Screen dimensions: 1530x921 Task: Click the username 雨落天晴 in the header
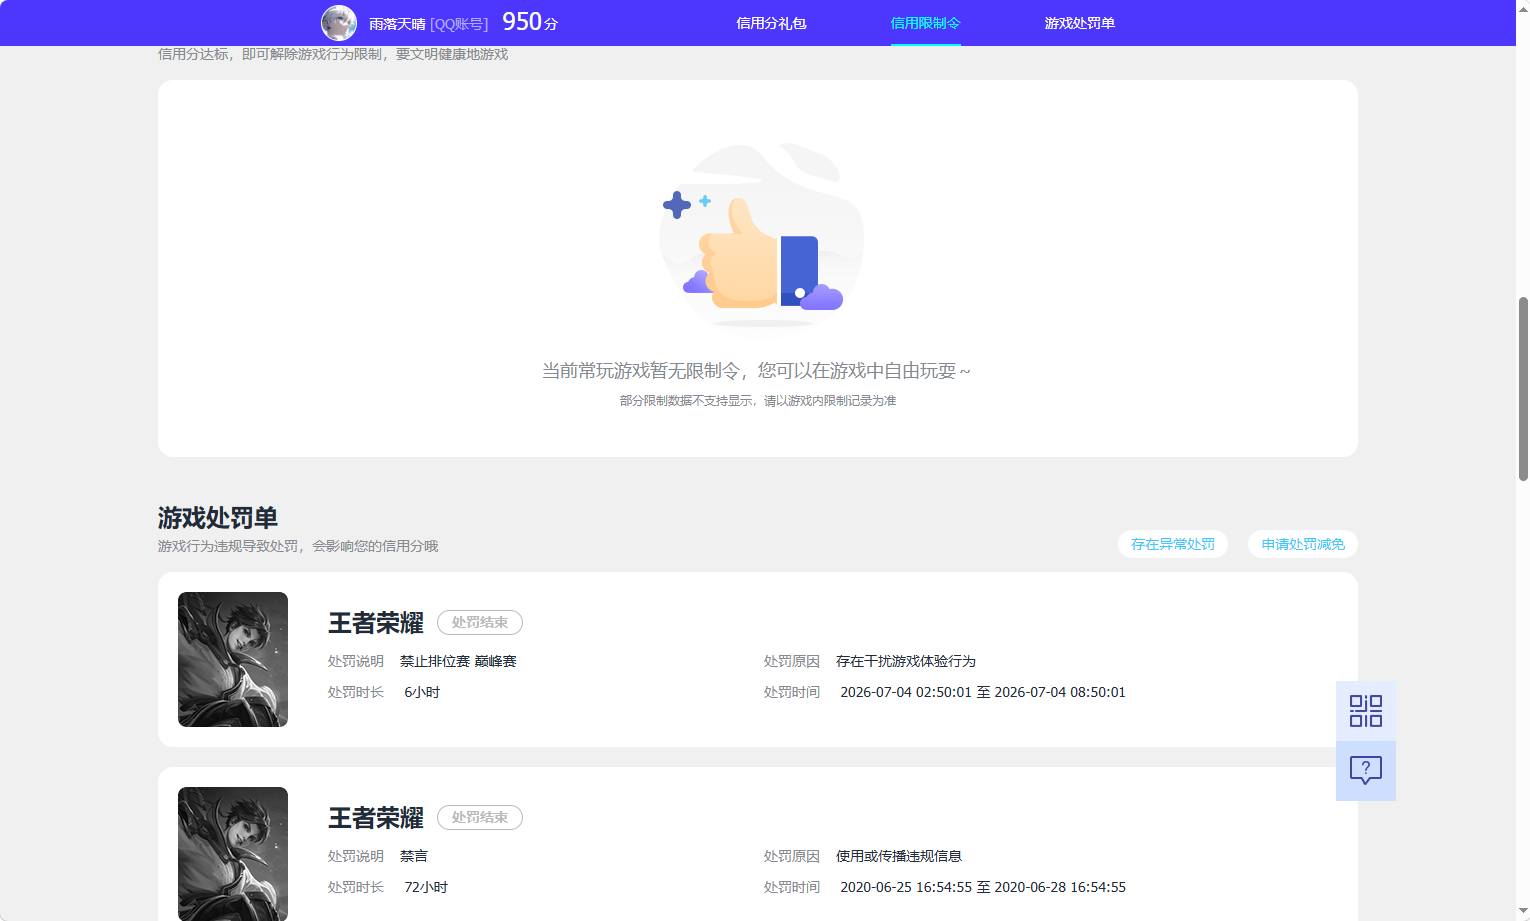click(397, 23)
